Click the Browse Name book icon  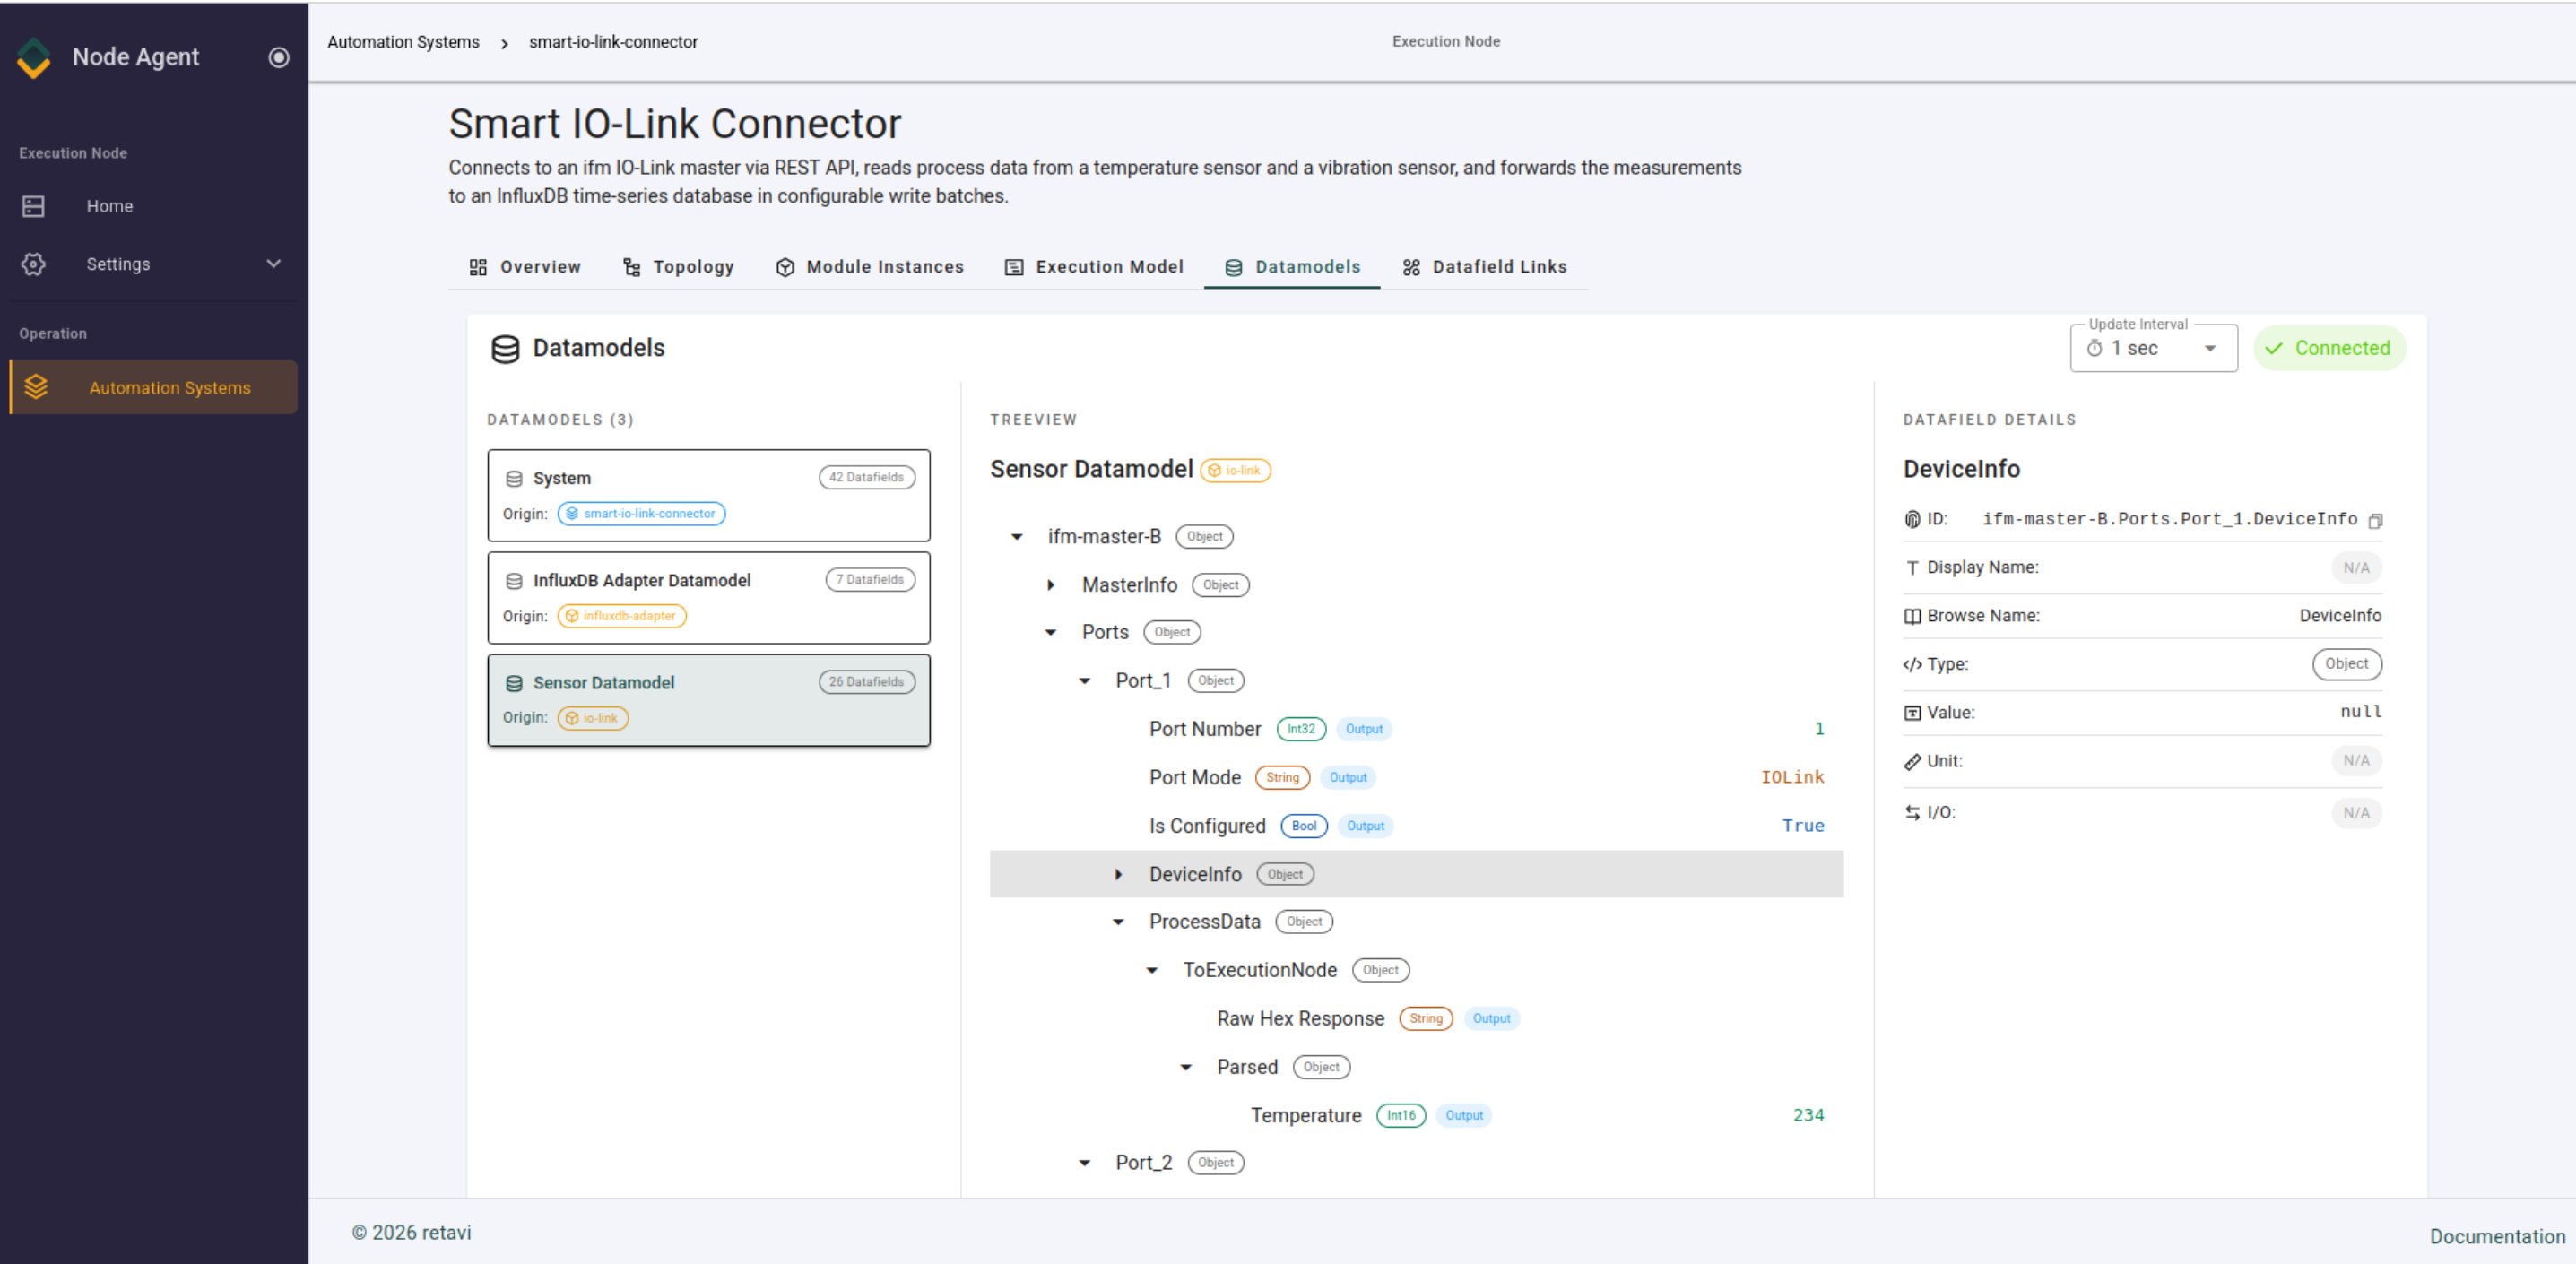[x=1912, y=617]
